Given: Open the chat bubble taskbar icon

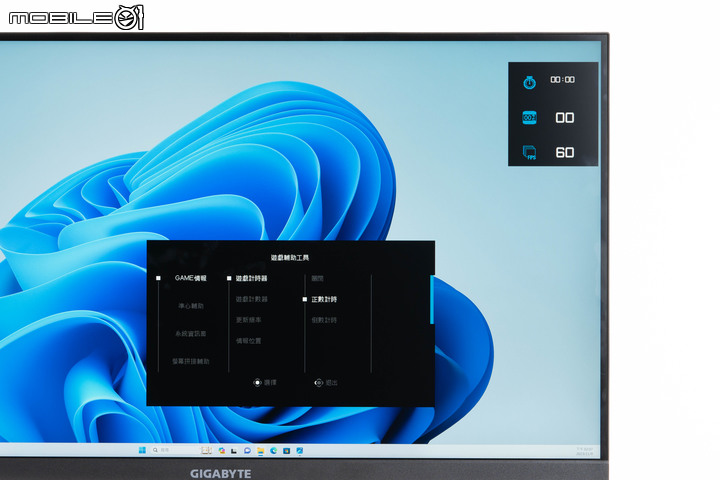Looking at the screenshot, I should click(247, 451).
